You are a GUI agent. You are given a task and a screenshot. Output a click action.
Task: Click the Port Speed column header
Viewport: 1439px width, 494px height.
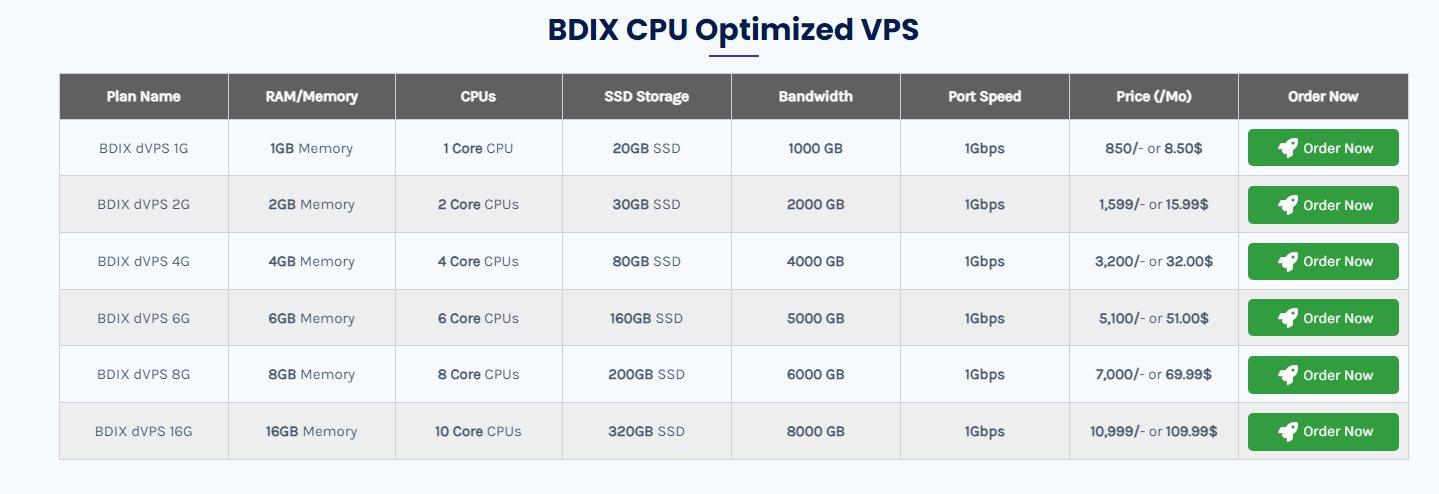tap(985, 97)
